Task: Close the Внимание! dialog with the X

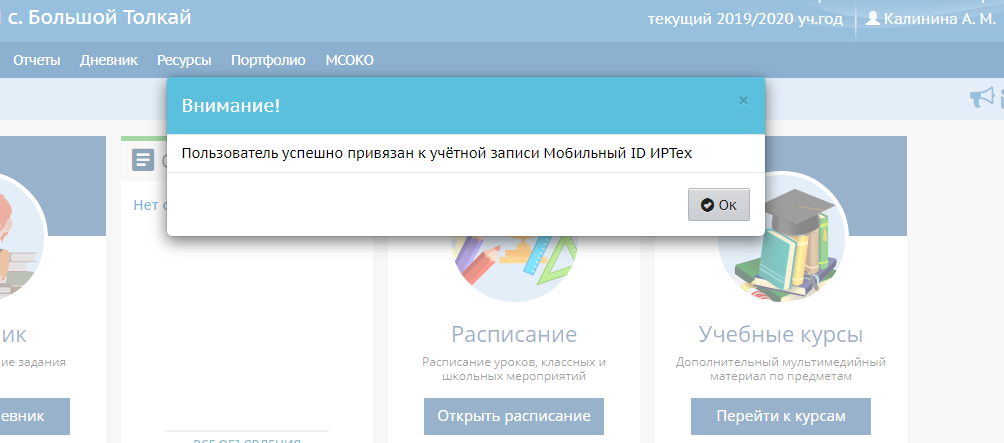Action: (x=743, y=101)
